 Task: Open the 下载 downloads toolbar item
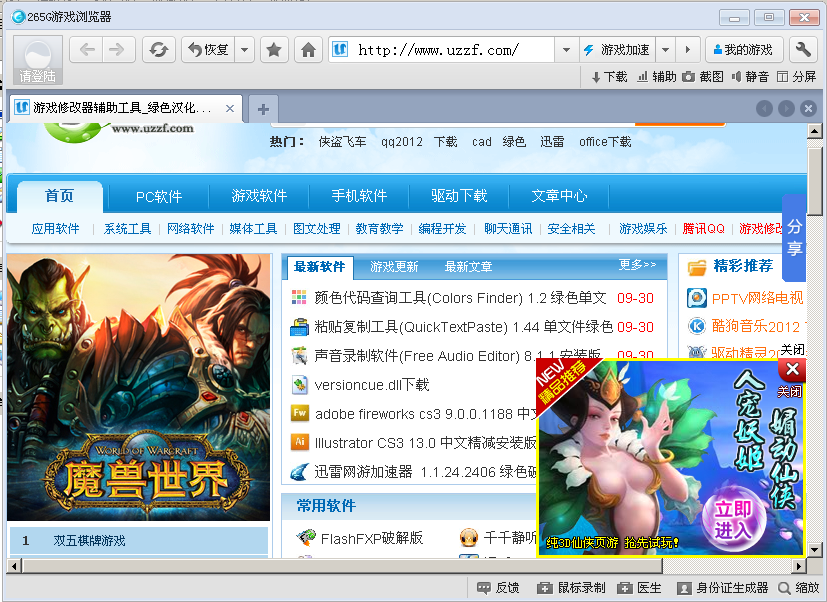tap(609, 77)
